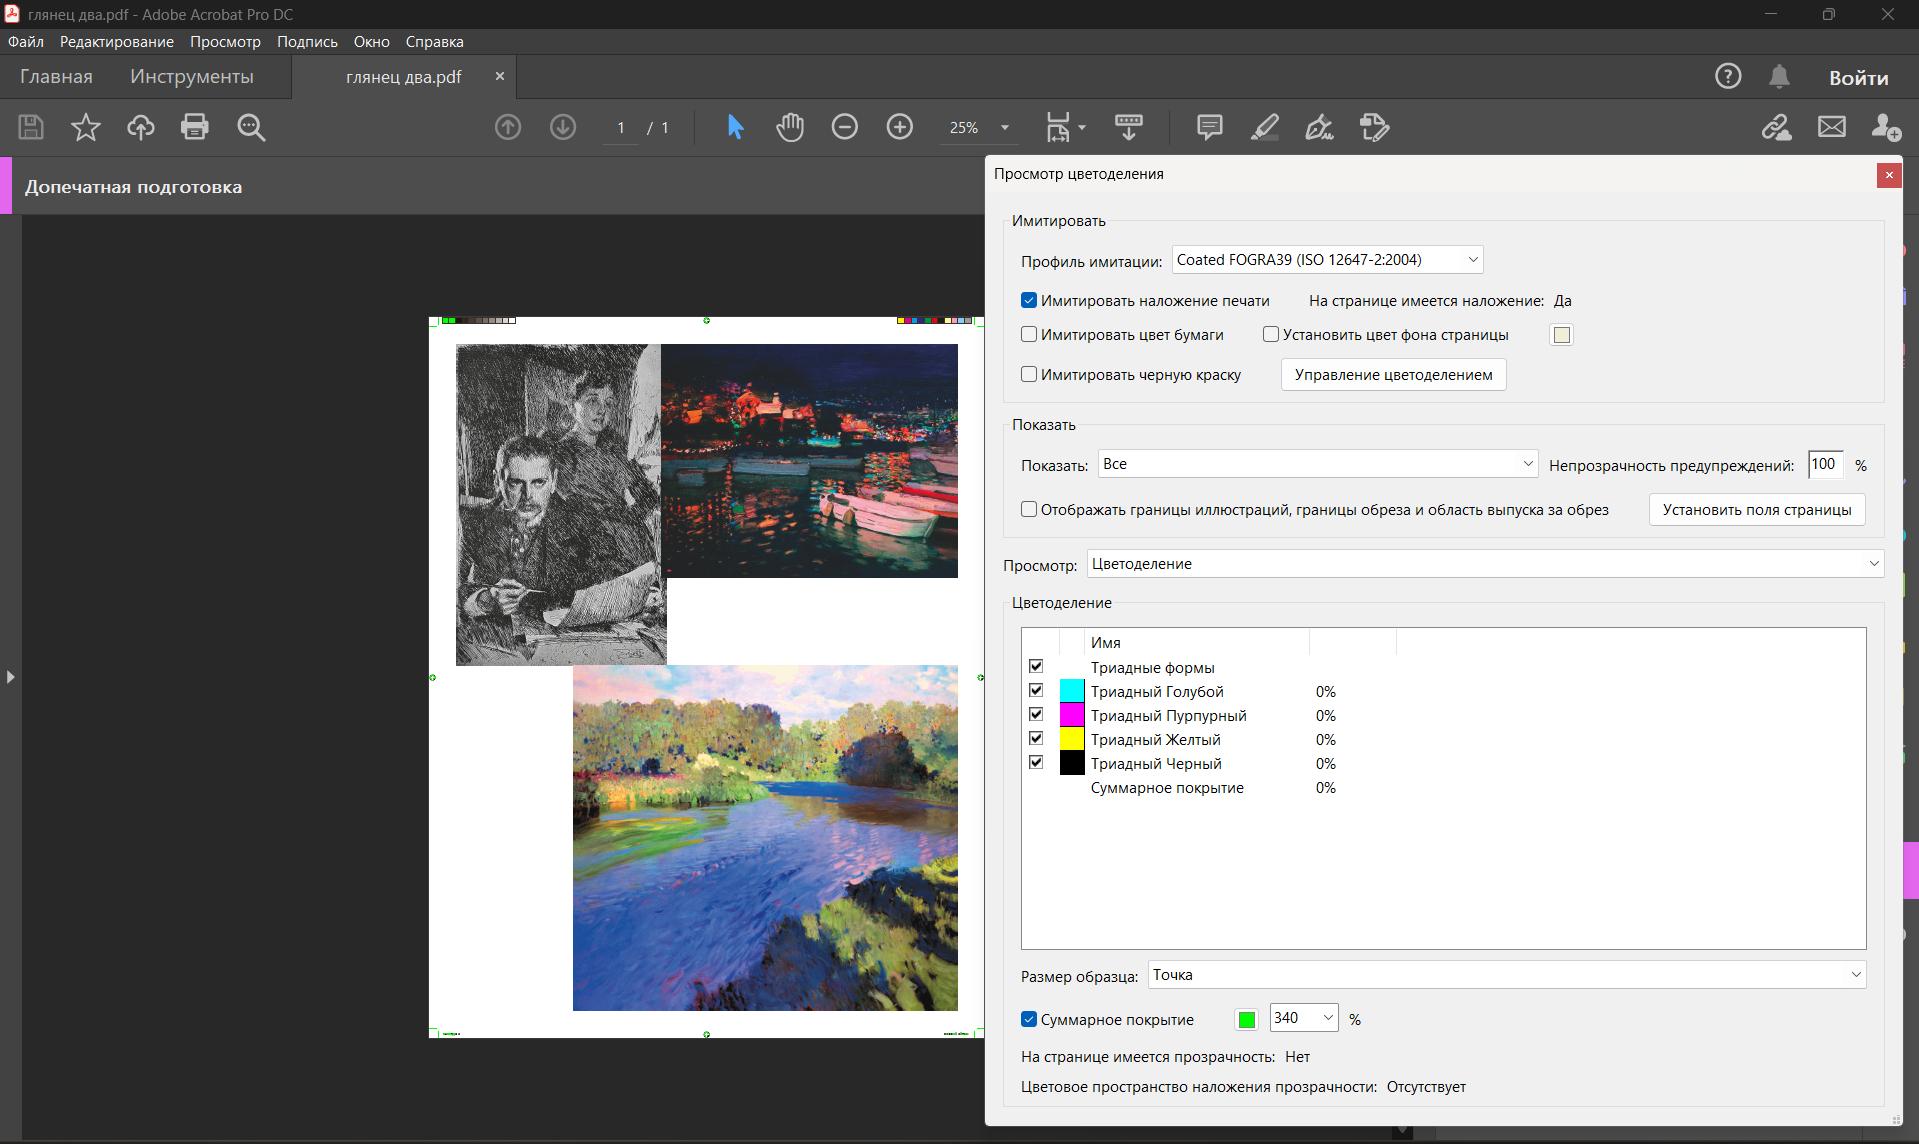Click the current page number field
Viewport: 1919px width, 1144px height.
621,128
